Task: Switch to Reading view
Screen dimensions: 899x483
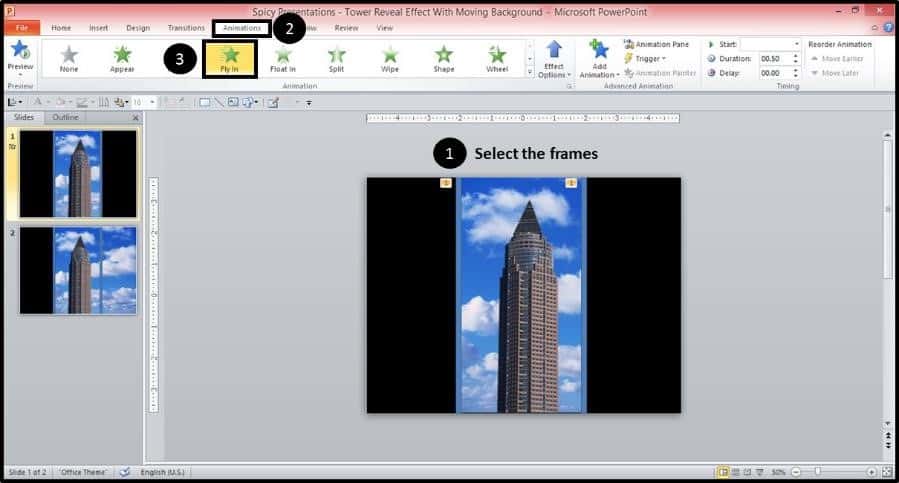Action: pyautogui.click(x=747, y=472)
